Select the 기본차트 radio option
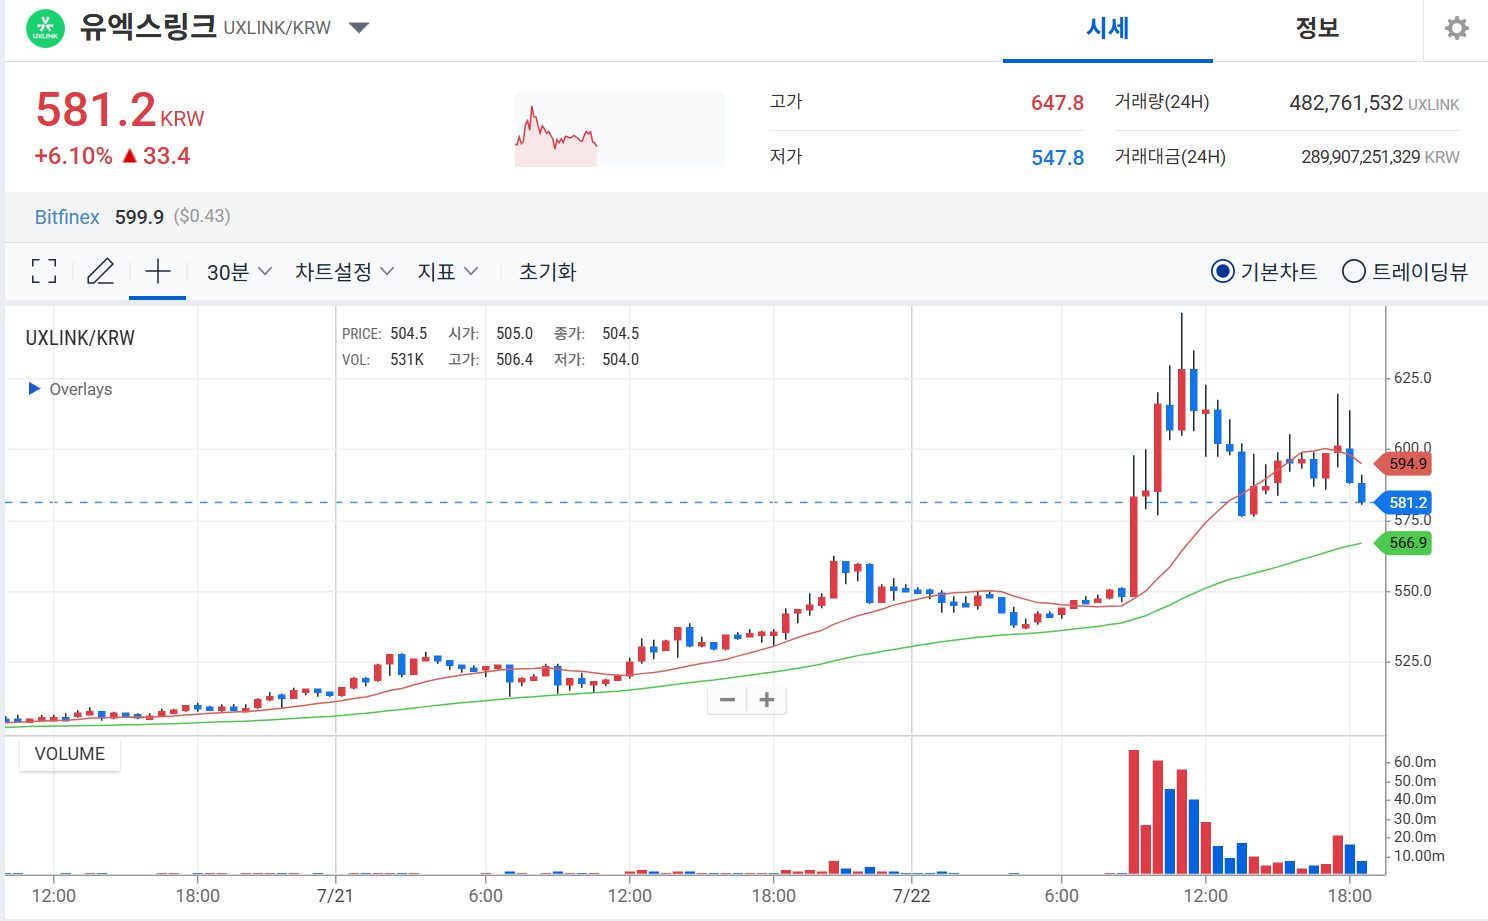1488x921 pixels. click(1264, 271)
